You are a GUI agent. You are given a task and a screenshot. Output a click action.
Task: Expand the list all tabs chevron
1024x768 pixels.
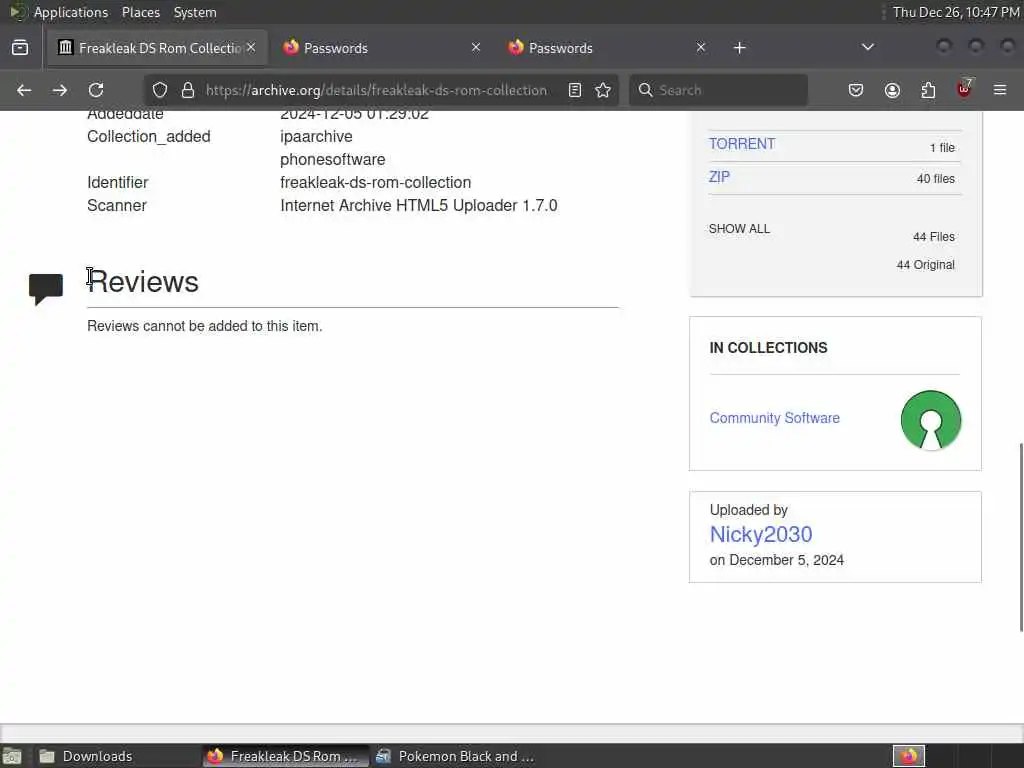click(x=867, y=48)
